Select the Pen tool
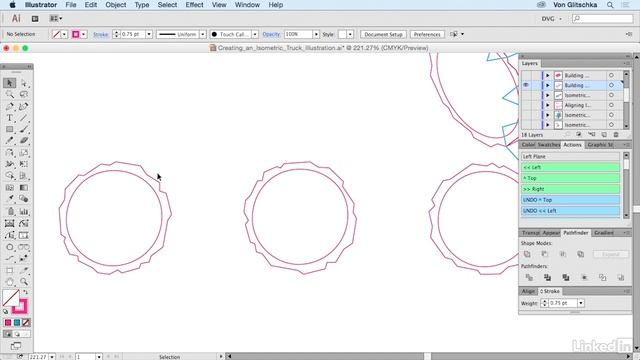Viewport: 640px width, 360px height. 9,106
